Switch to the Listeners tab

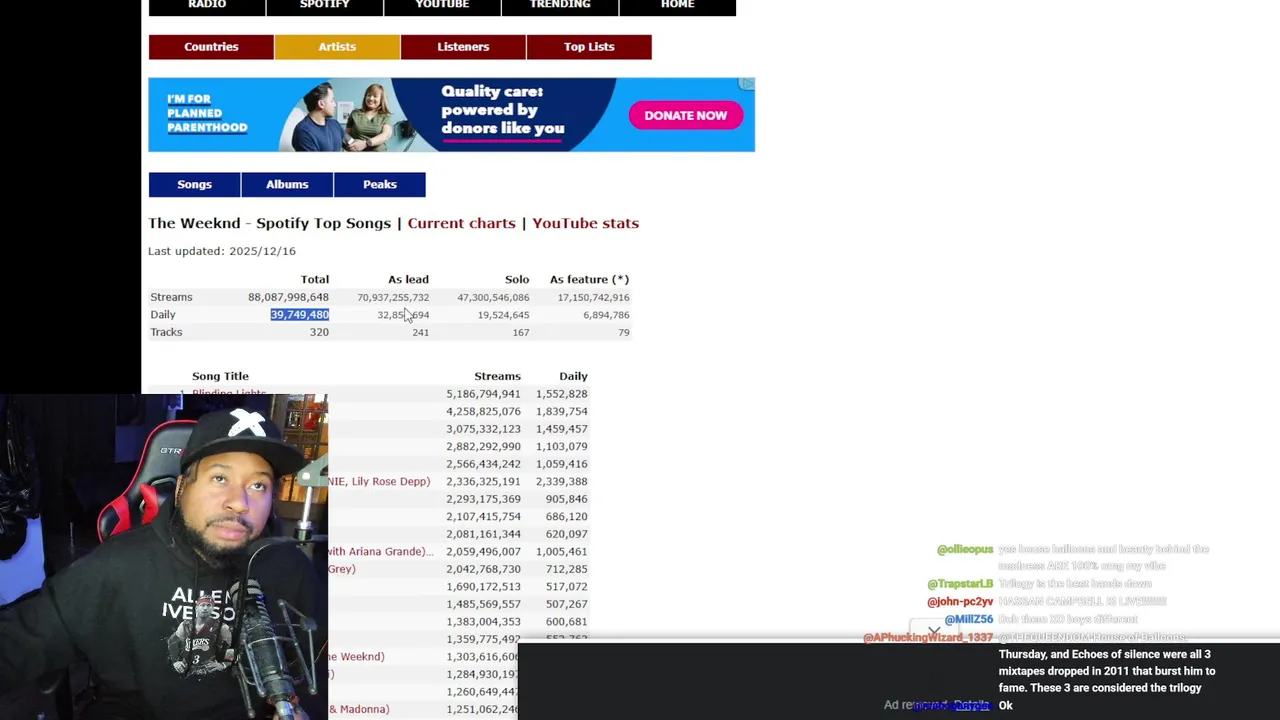pyautogui.click(x=463, y=47)
